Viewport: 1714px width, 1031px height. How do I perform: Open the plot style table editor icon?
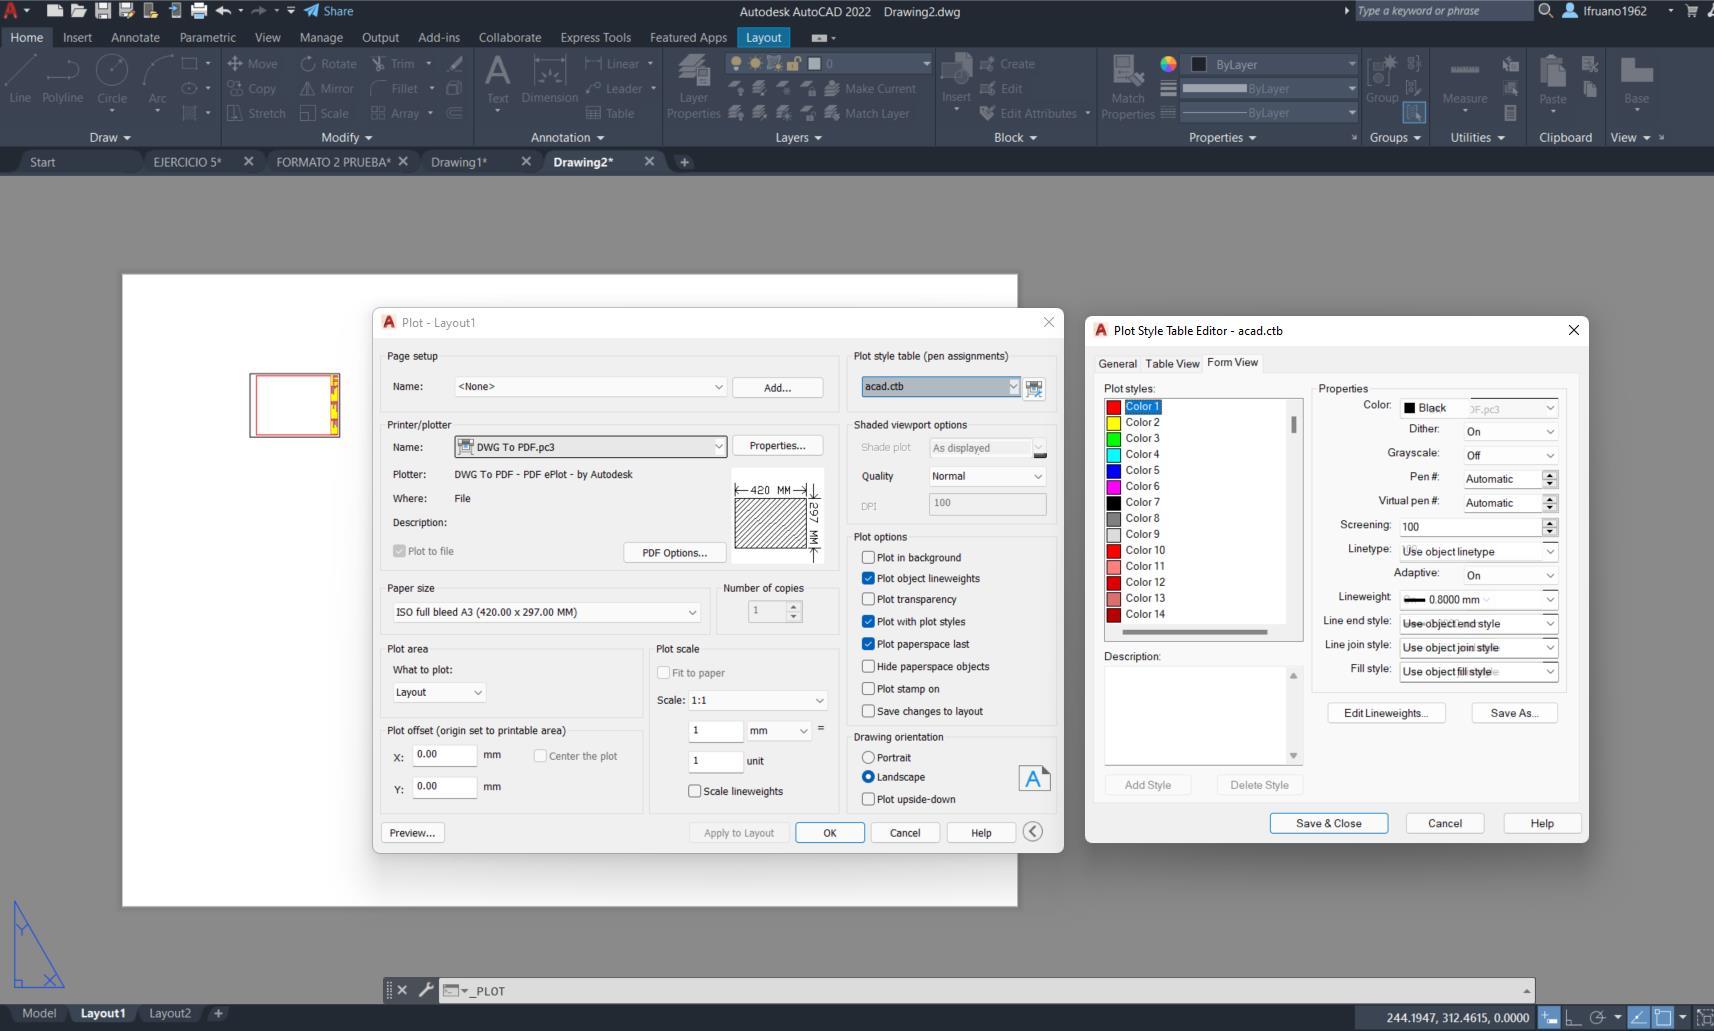pyautogui.click(x=1034, y=388)
